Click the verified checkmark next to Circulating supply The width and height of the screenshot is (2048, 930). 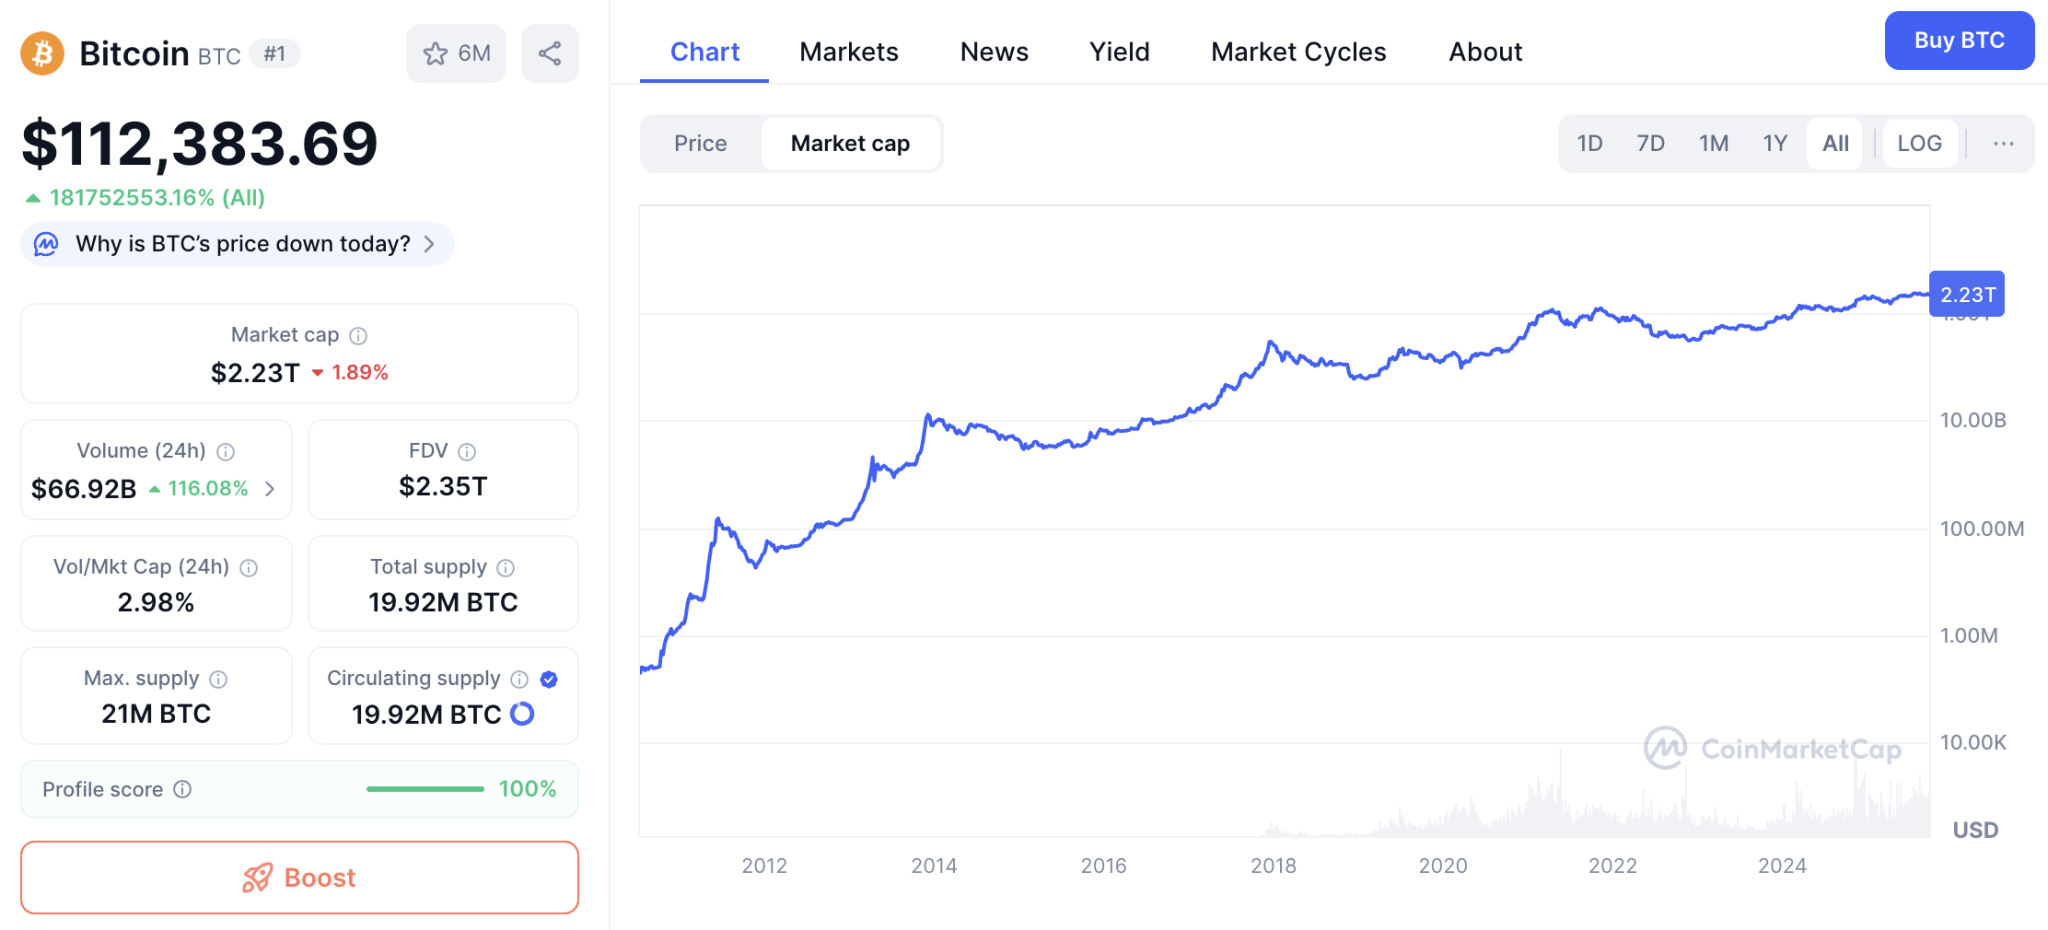click(548, 679)
